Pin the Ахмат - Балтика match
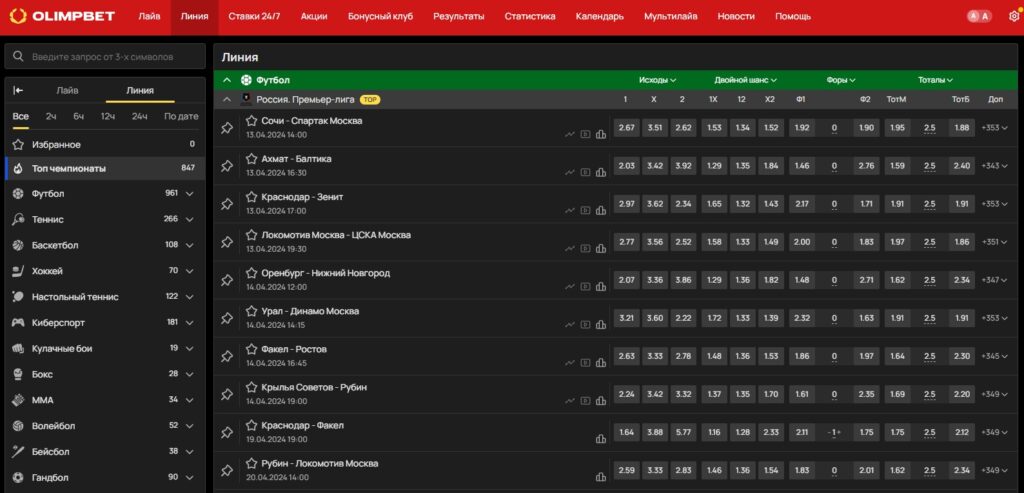1024x493 pixels. (x=227, y=166)
